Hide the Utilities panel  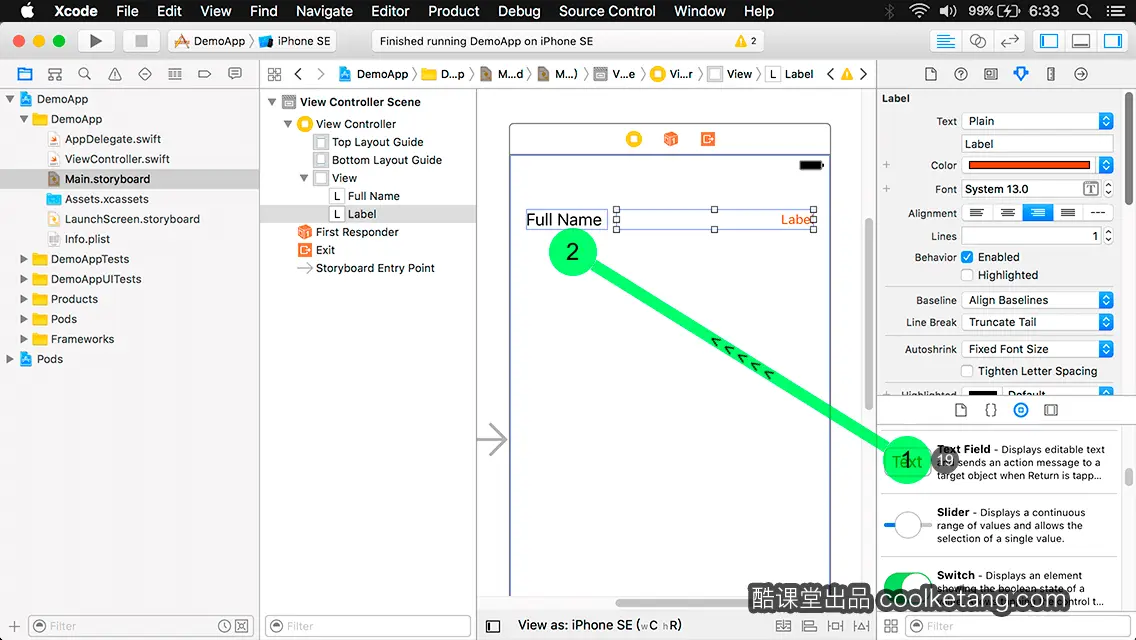tap(1113, 41)
